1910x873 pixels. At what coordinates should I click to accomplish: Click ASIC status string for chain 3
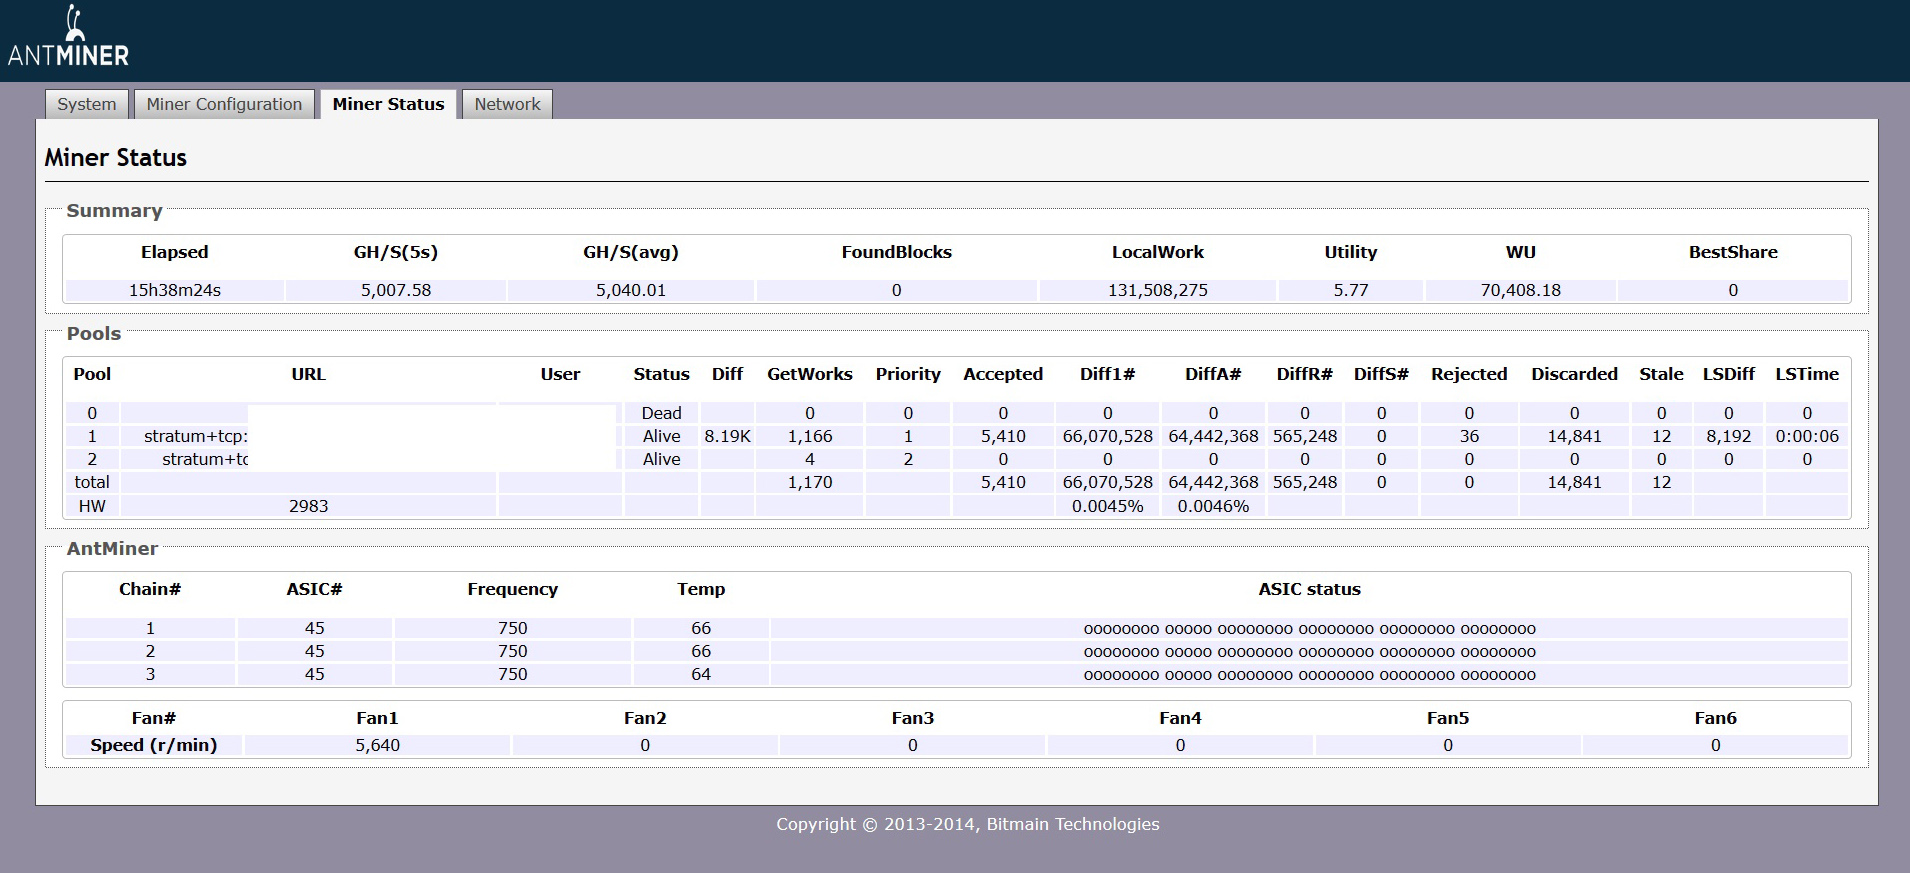(x=1309, y=675)
